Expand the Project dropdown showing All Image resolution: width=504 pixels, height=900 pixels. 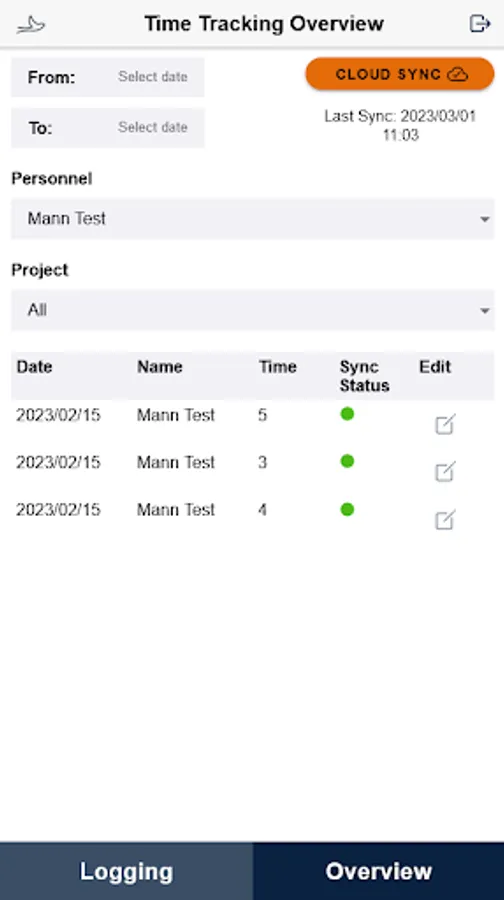pos(253,311)
